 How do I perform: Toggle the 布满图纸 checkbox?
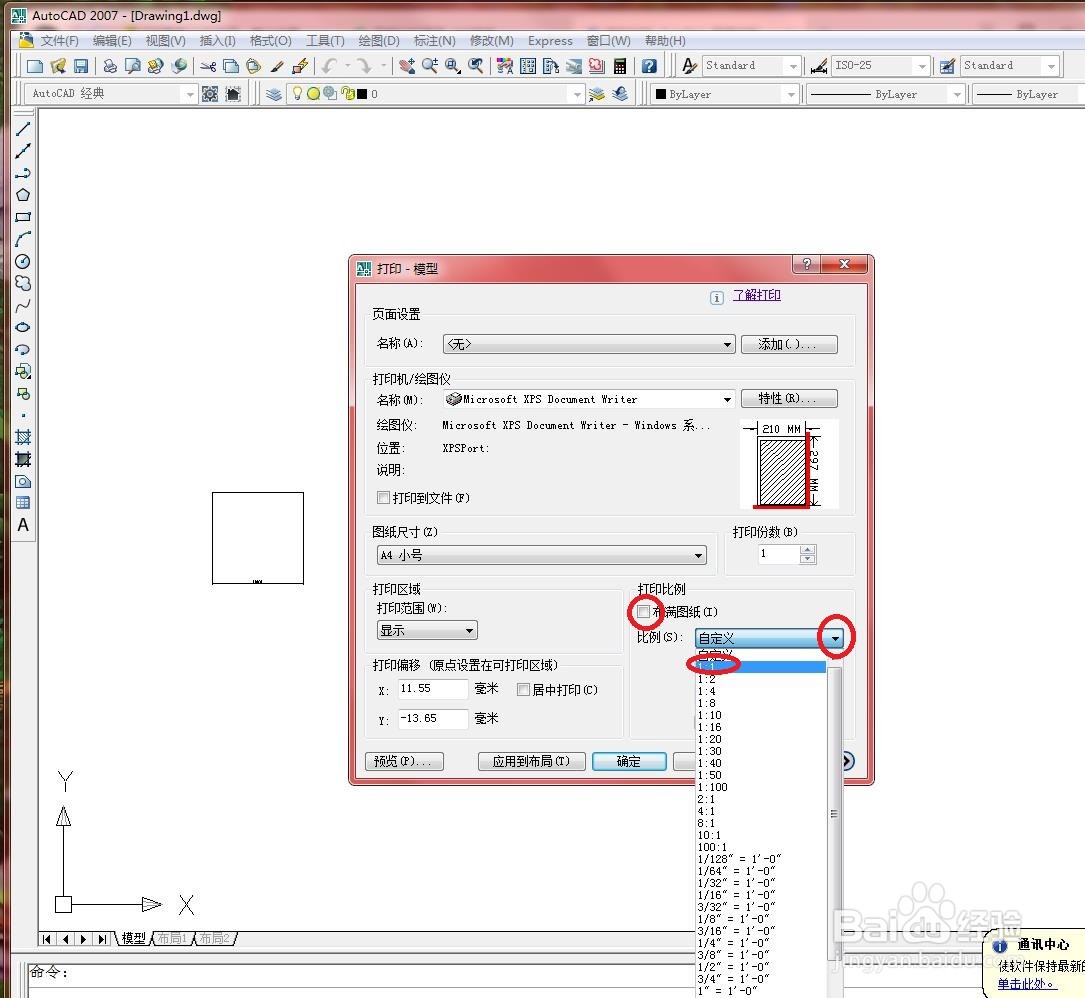pyautogui.click(x=643, y=612)
